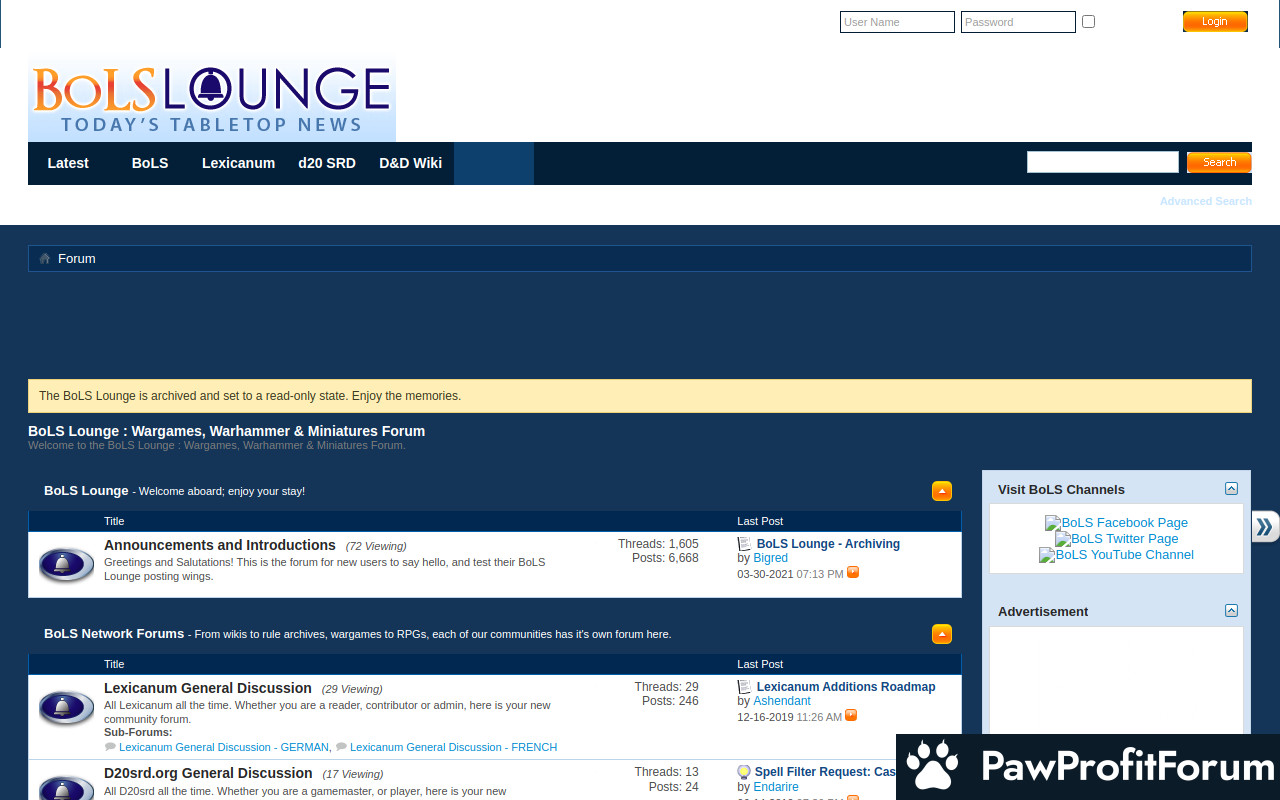Click BoLS Twitter Page image link
1280x800 pixels.
click(1116, 538)
